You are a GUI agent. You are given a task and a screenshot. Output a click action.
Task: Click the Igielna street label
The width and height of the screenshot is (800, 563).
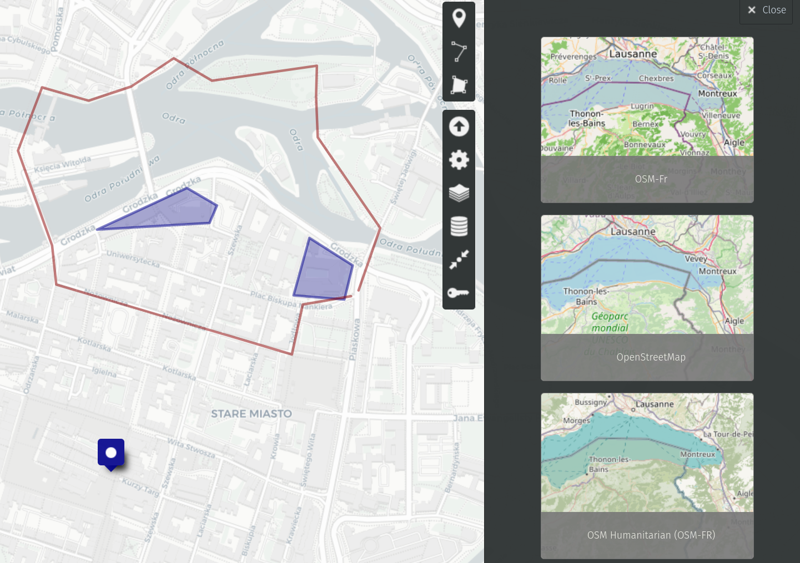point(105,372)
